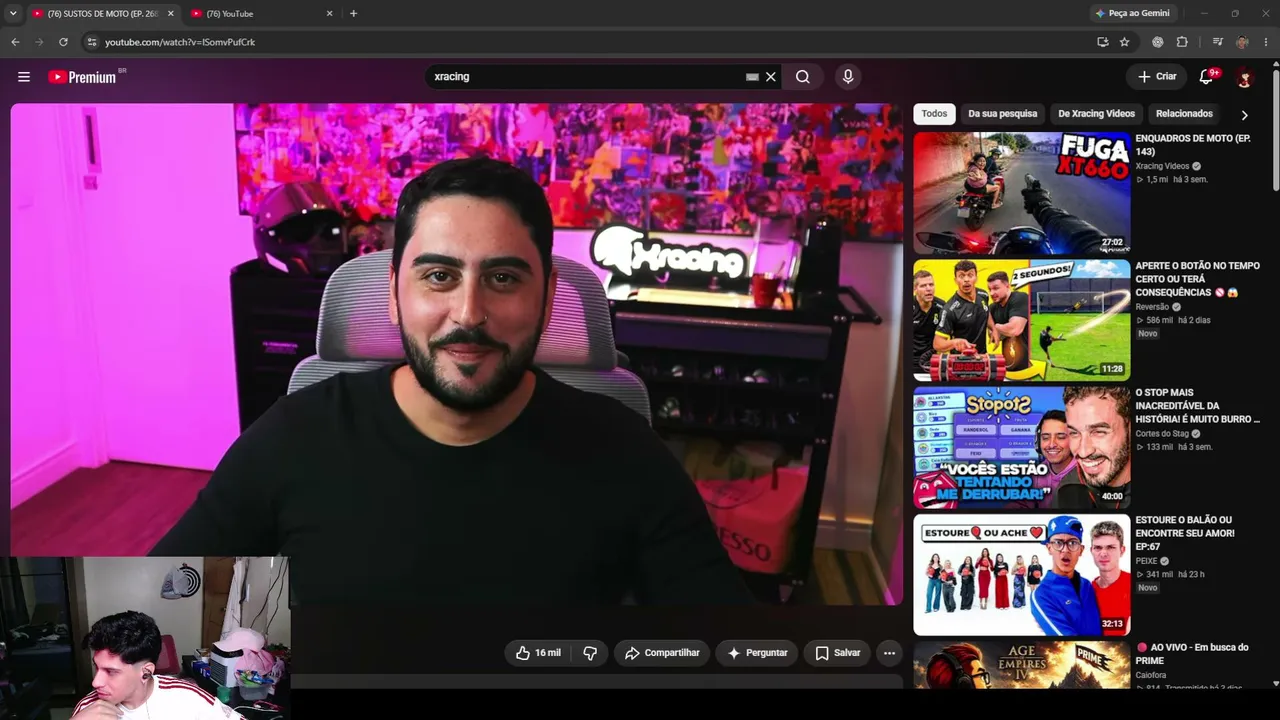Like the video with 16 mil likes
The height and width of the screenshot is (720, 1280).
pos(538,653)
